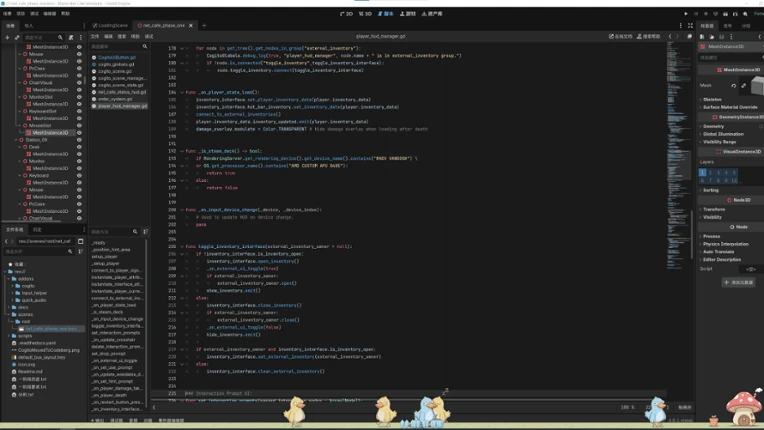The image size is (764, 430).
Task: Save resource icon in Inspector toolbar
Action: pyautogui.click(x=721, y=37)
